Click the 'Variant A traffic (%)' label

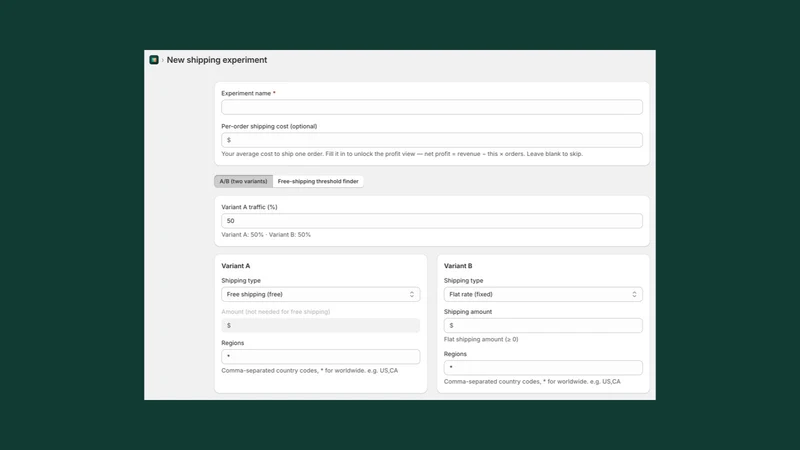249,207
